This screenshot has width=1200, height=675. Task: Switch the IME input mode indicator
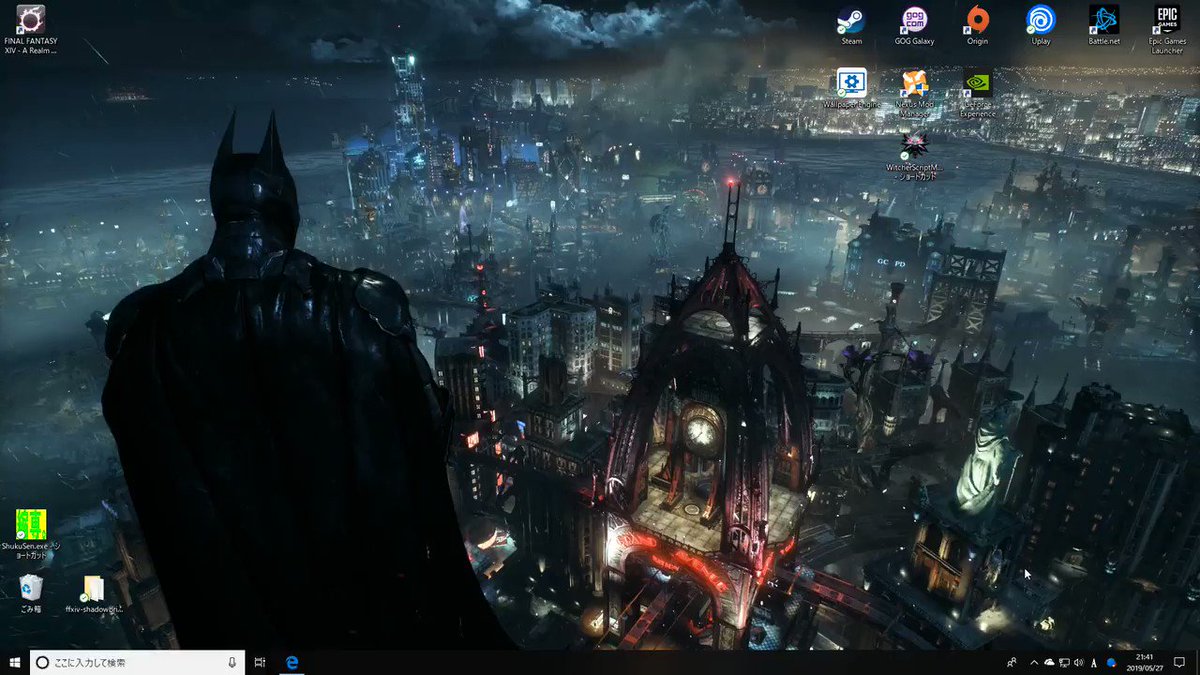coord(1094,662)
